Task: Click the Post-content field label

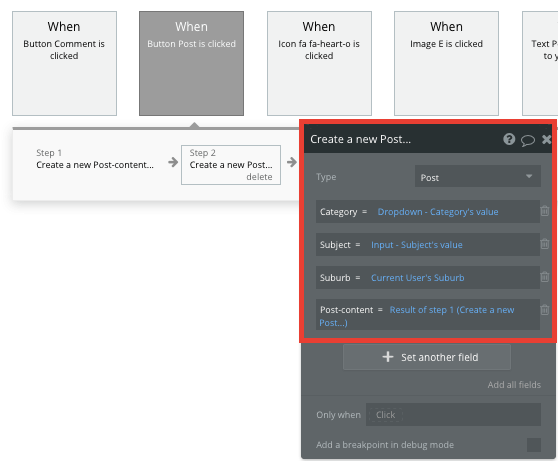Action: 346,310
